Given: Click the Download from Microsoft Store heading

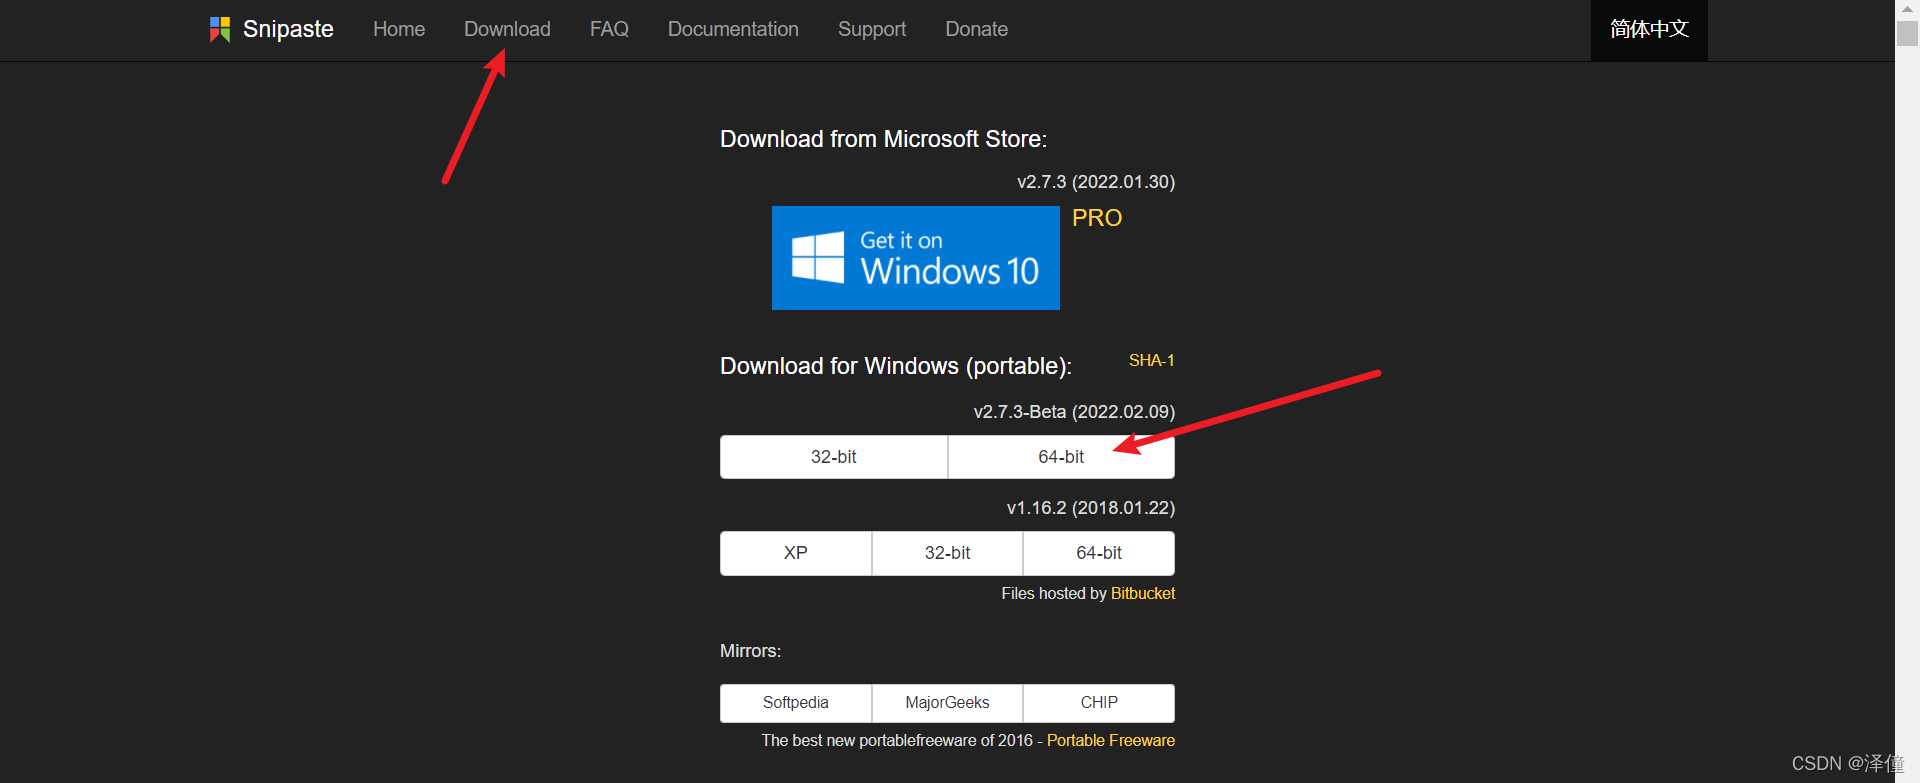Looking at the screenshot, I should (x=884, y=139).
